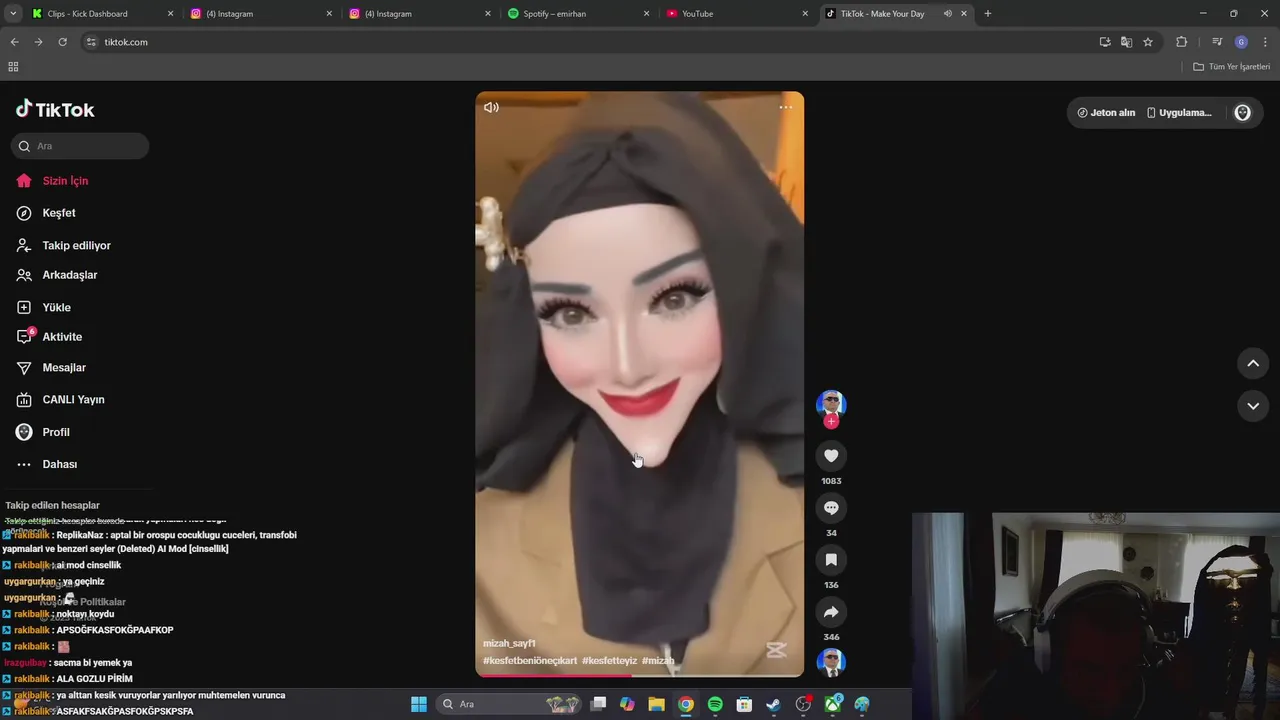
Task: Click the TikTok logo
Action: pyautogui.click(x=55, y=109)
